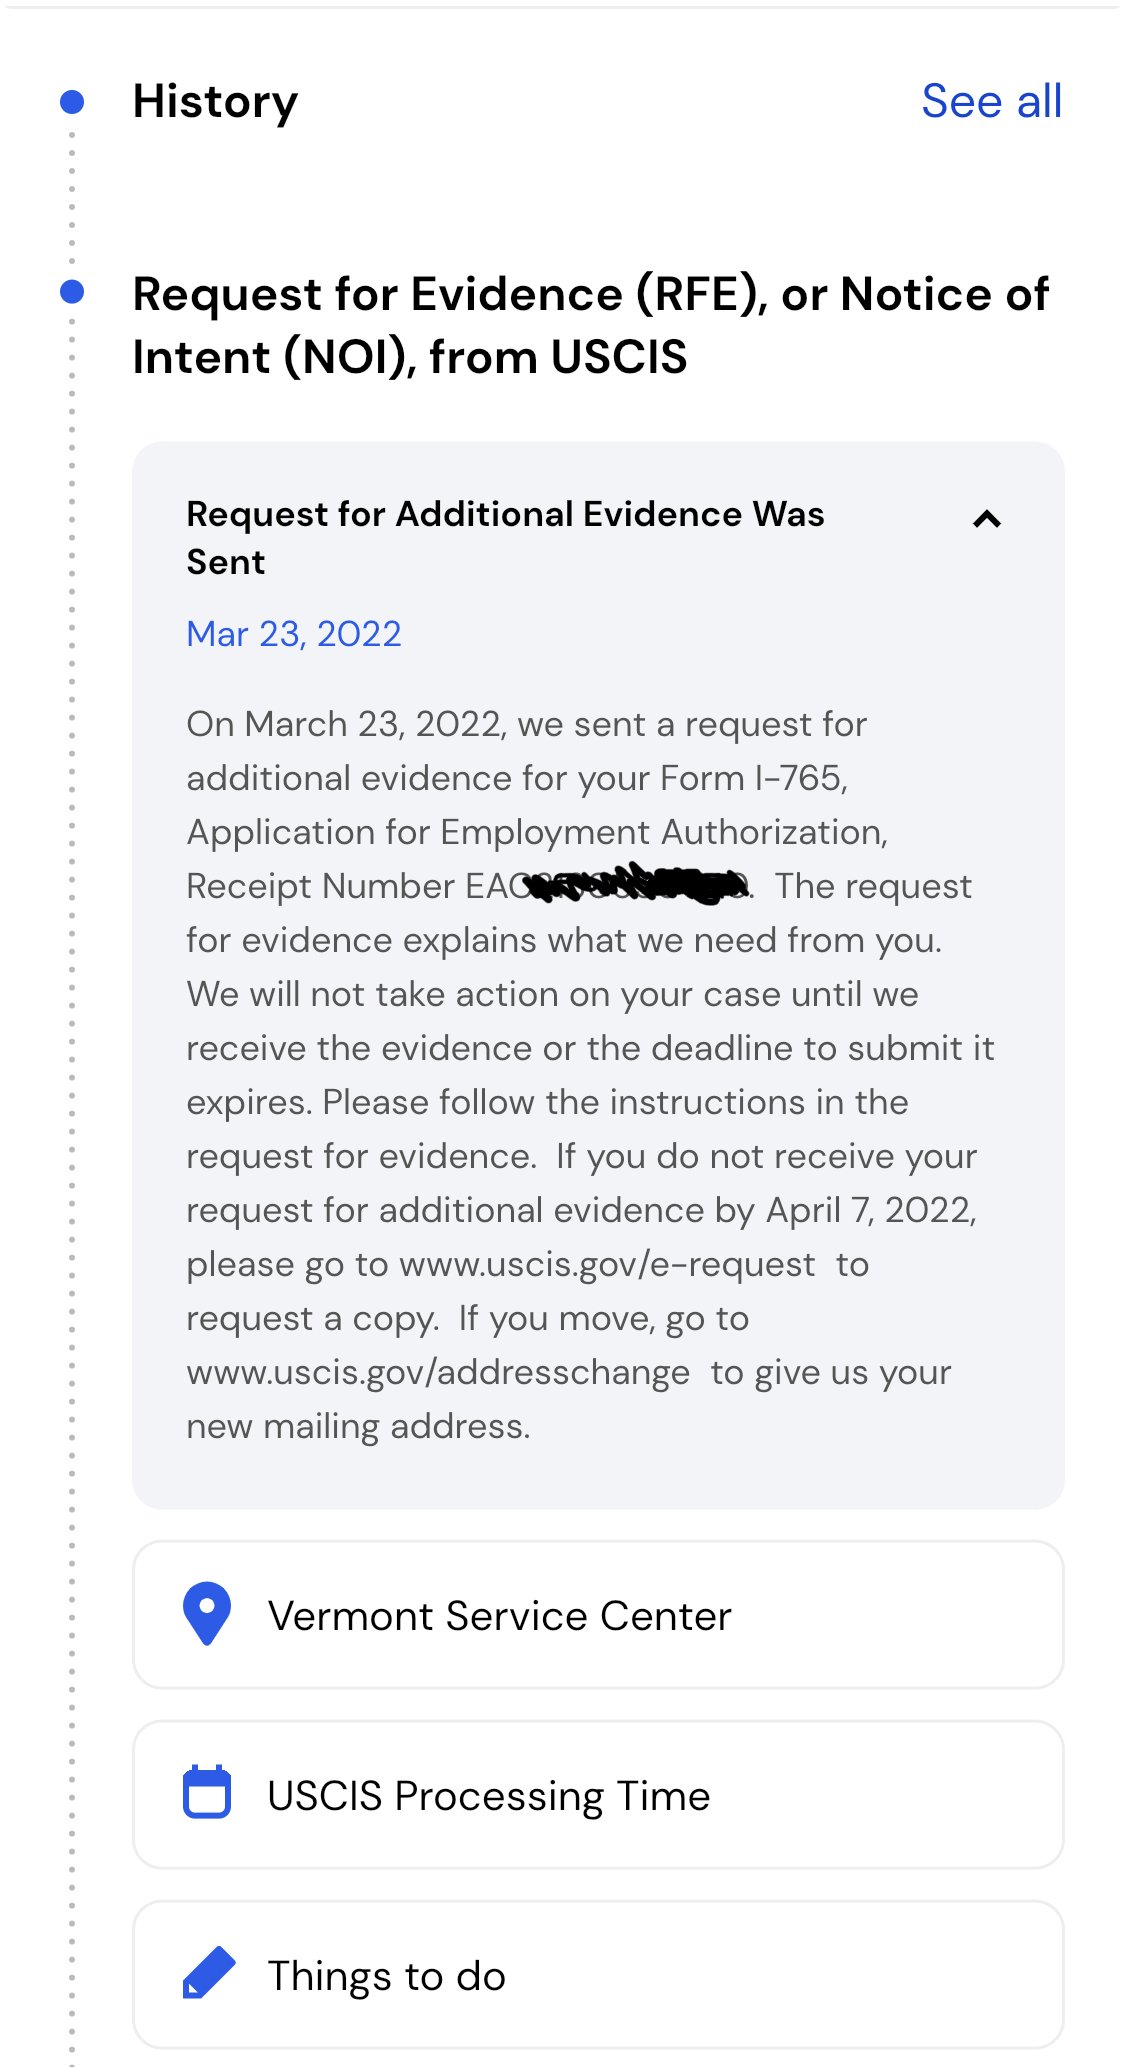Click the "April 7, 2022" deadline text
1125x2067 pixels.
869,1211
